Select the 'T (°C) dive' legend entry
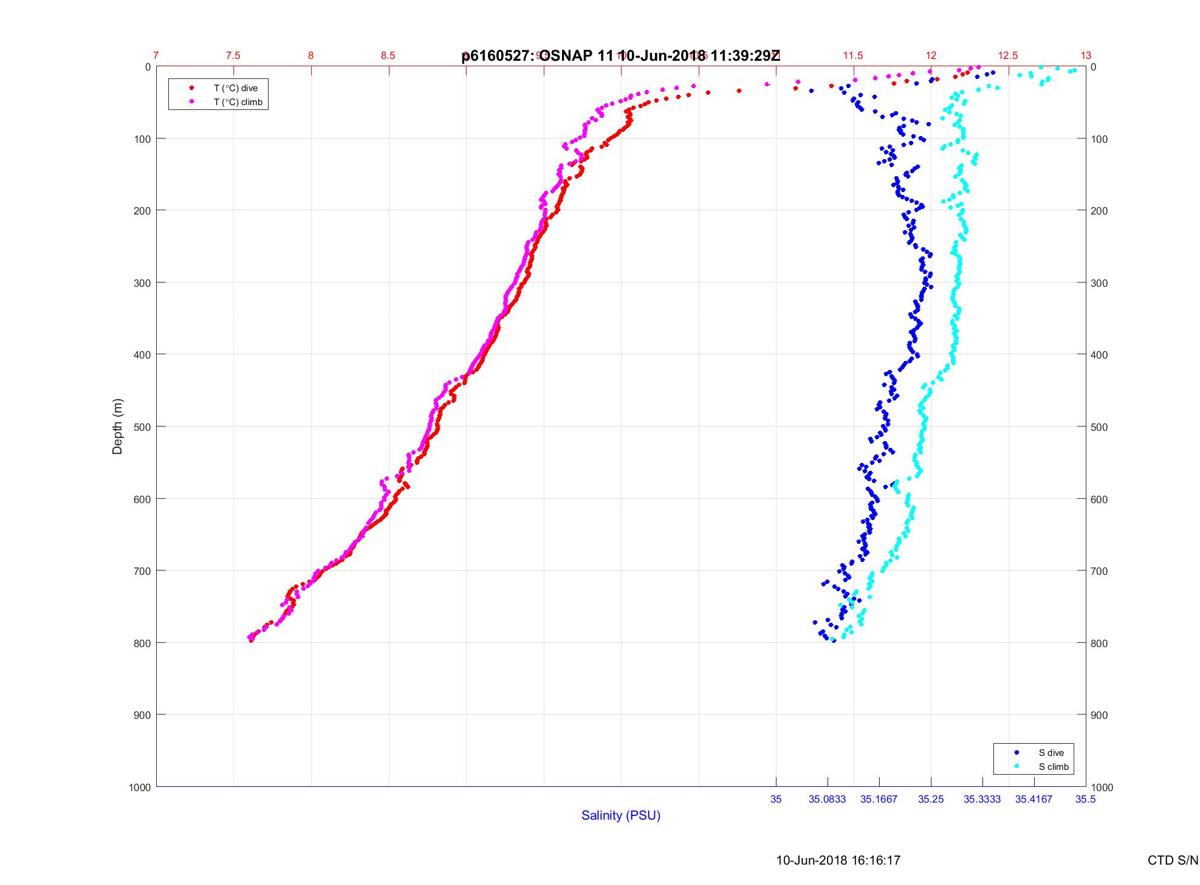This screenshot has width=1200, height=885. [235, 88]
